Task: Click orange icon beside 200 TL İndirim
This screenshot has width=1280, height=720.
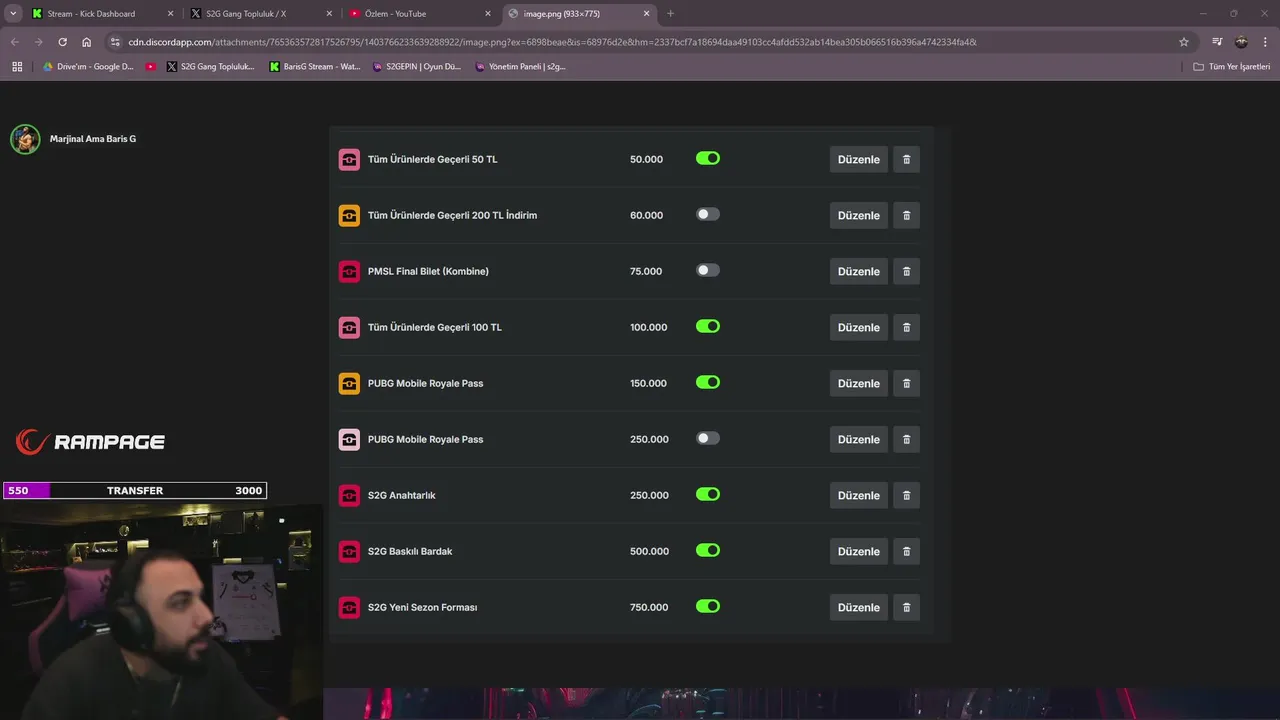Action: coord(349,215)
